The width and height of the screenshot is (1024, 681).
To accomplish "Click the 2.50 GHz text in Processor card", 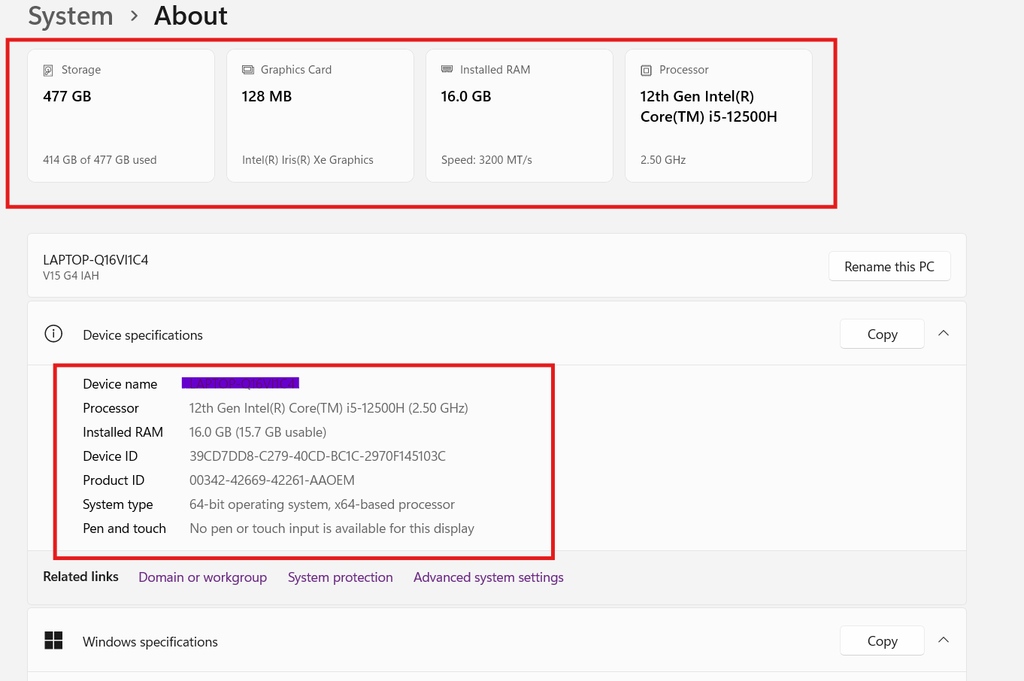I will pyautogui.click(x=663, y=160).
